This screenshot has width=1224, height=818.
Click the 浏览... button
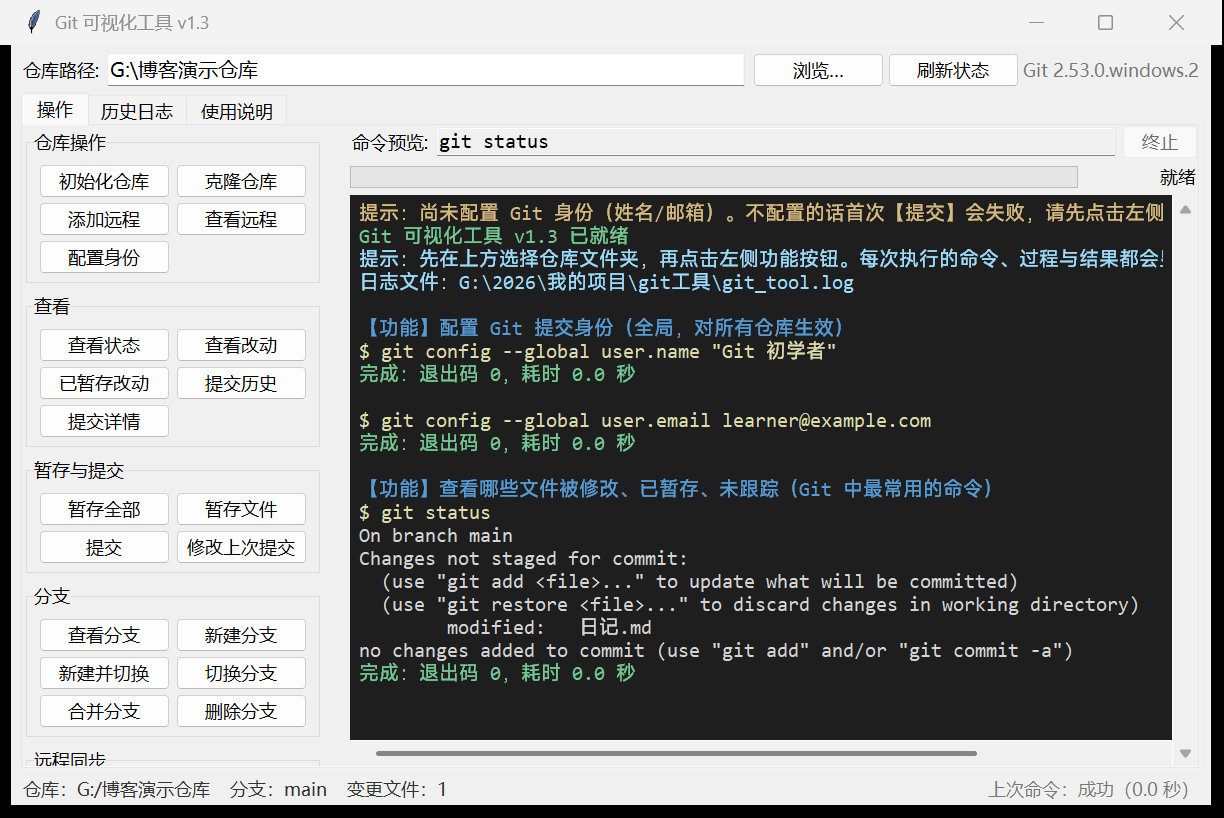tap(818, 70)
